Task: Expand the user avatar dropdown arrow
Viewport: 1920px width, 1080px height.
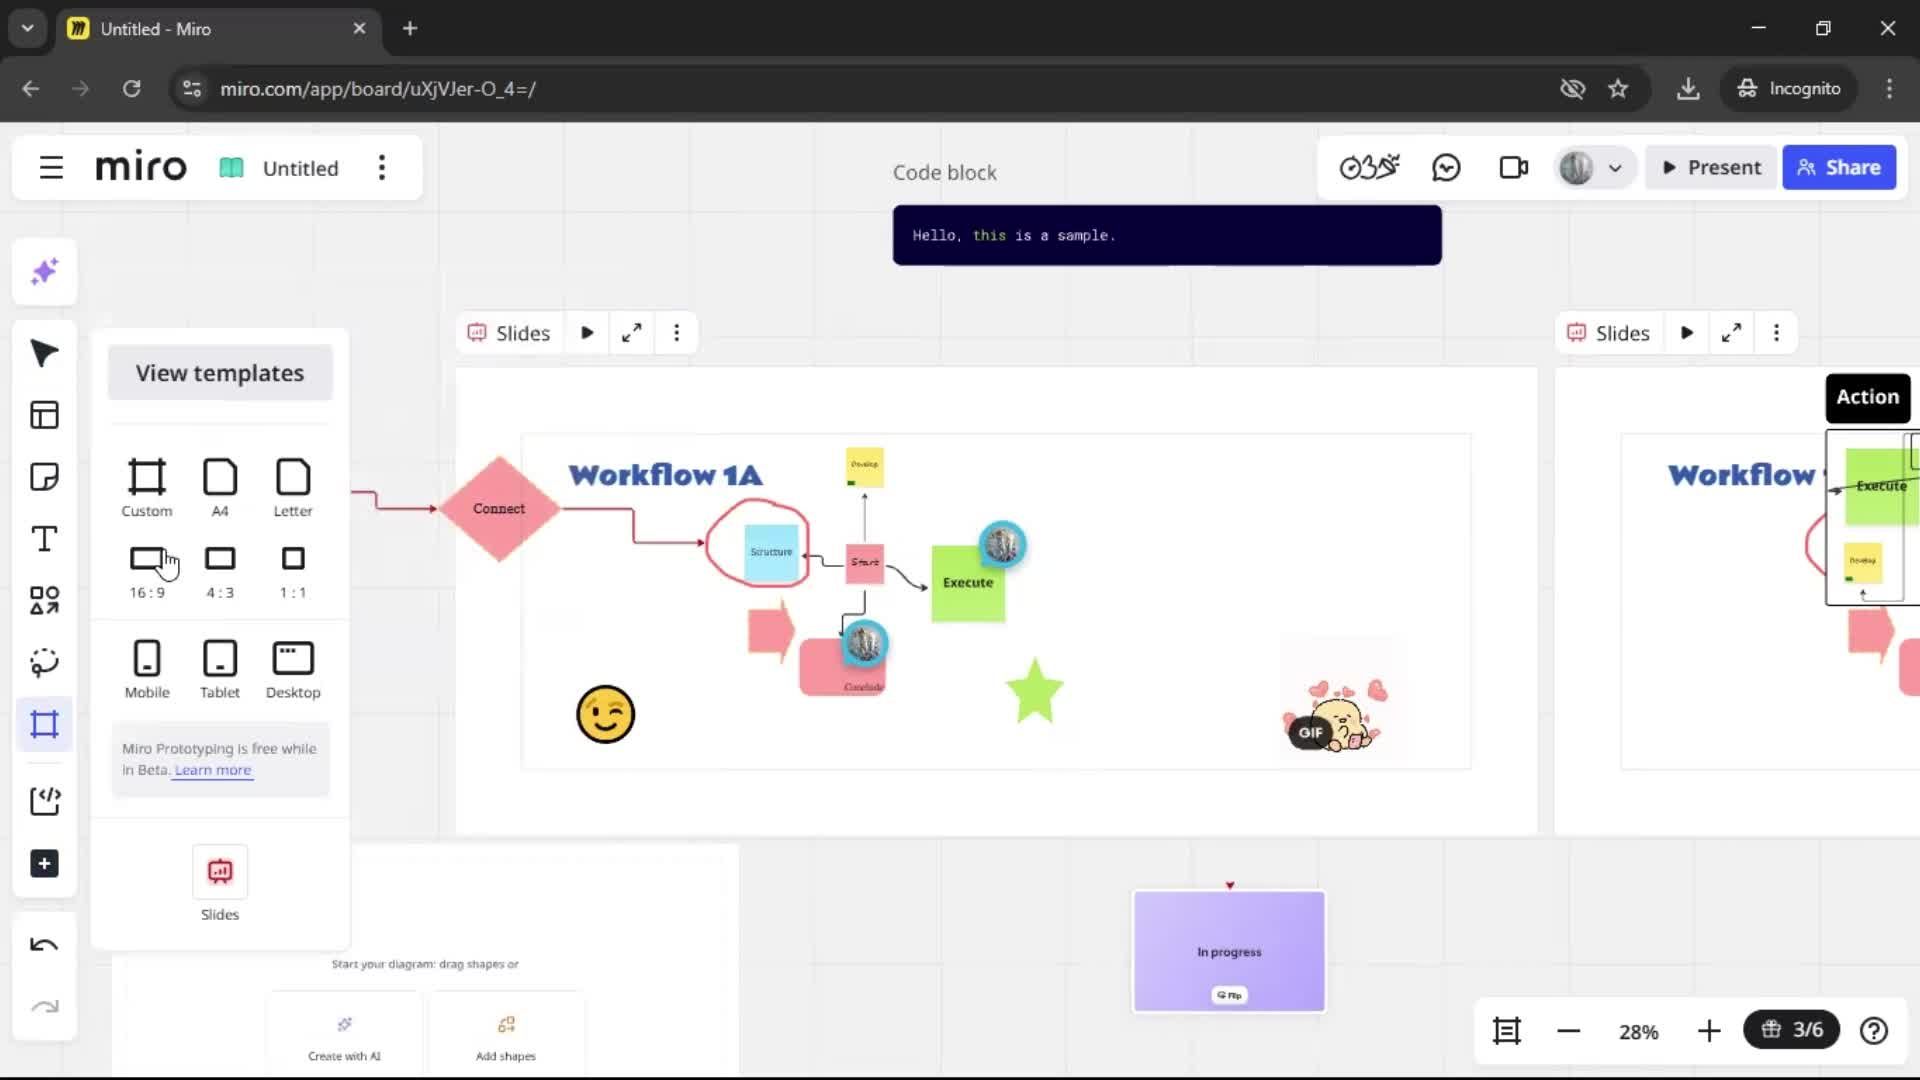Action: pyautogui.click(x=1615, y=168)
